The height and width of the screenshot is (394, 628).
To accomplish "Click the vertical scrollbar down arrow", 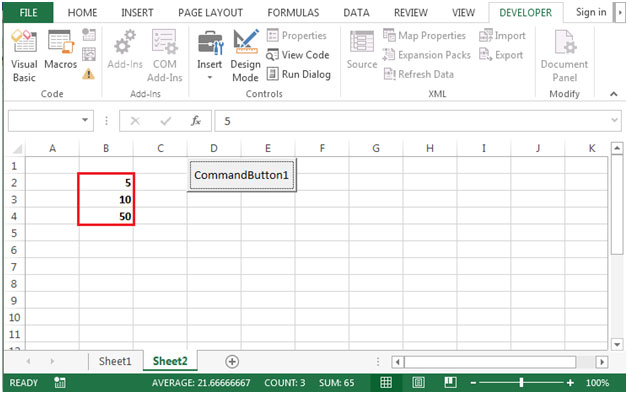I will [617, 344].
